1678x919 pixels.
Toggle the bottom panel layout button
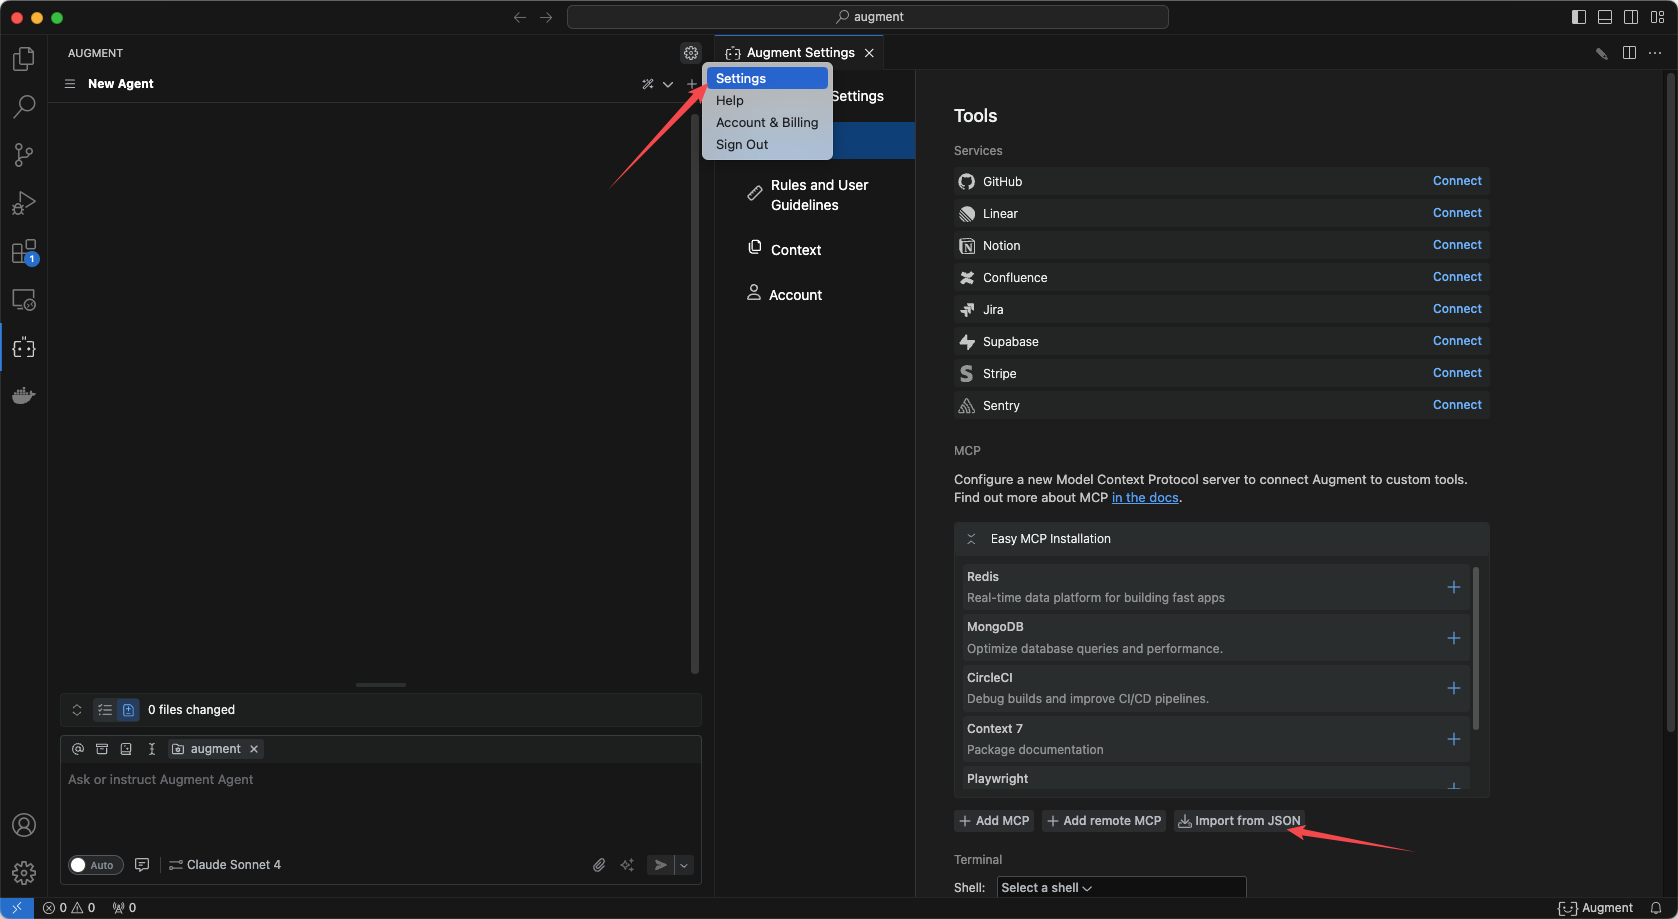1605,17
